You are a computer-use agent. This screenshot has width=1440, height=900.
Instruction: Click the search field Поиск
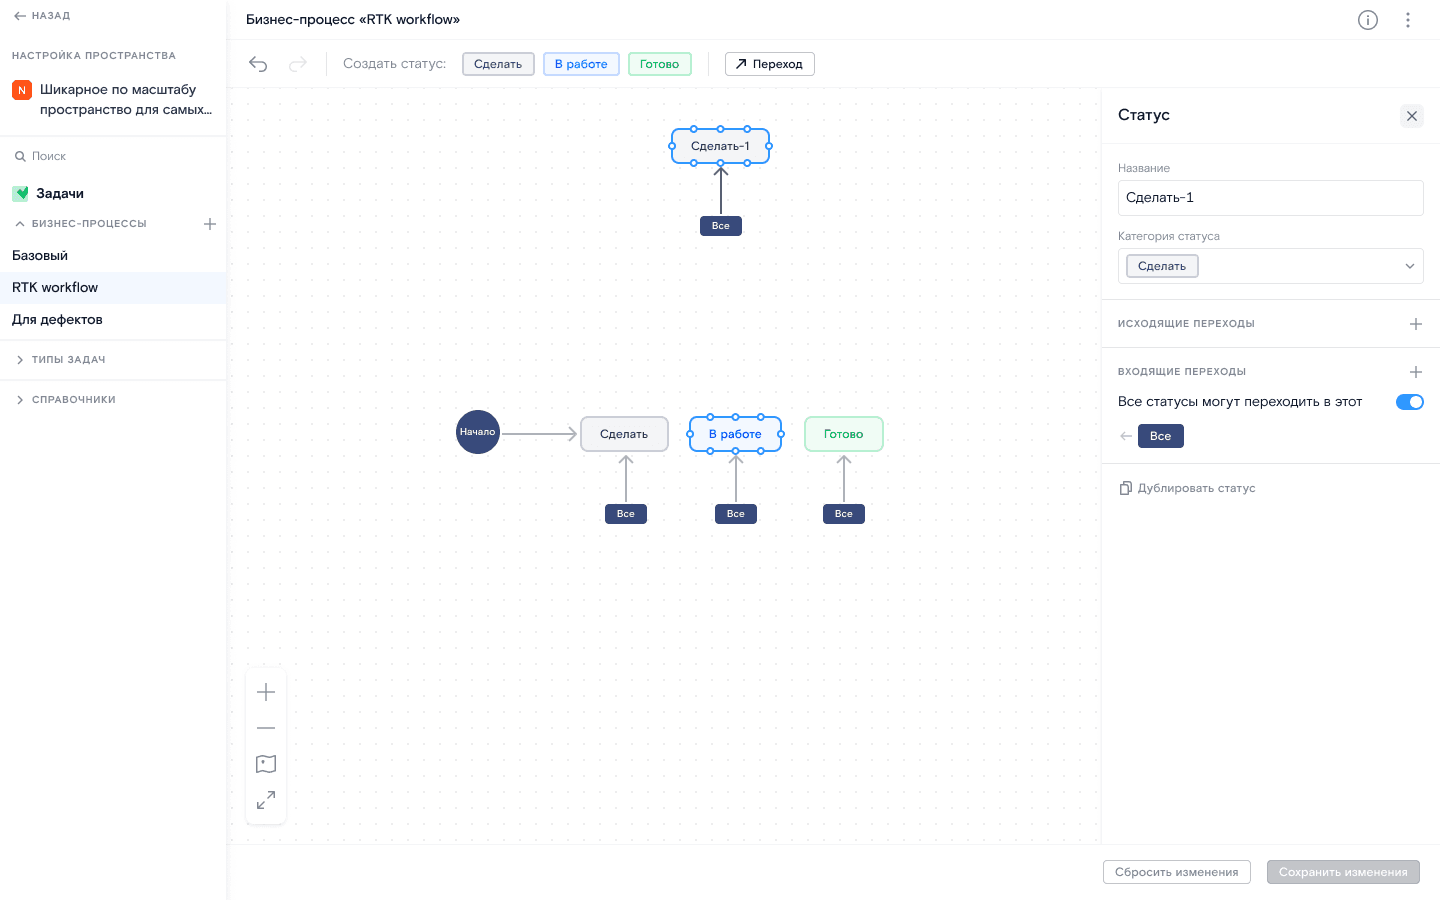113,156
